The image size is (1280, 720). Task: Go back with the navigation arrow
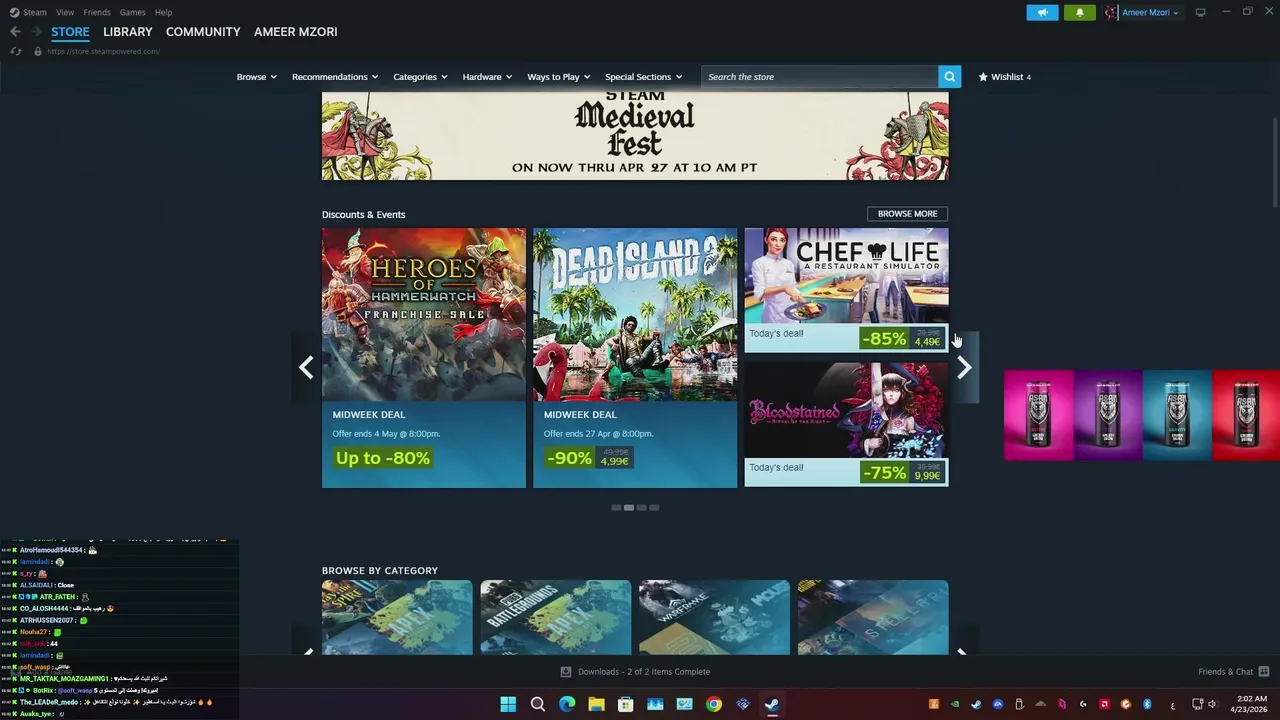click(15, 32)
